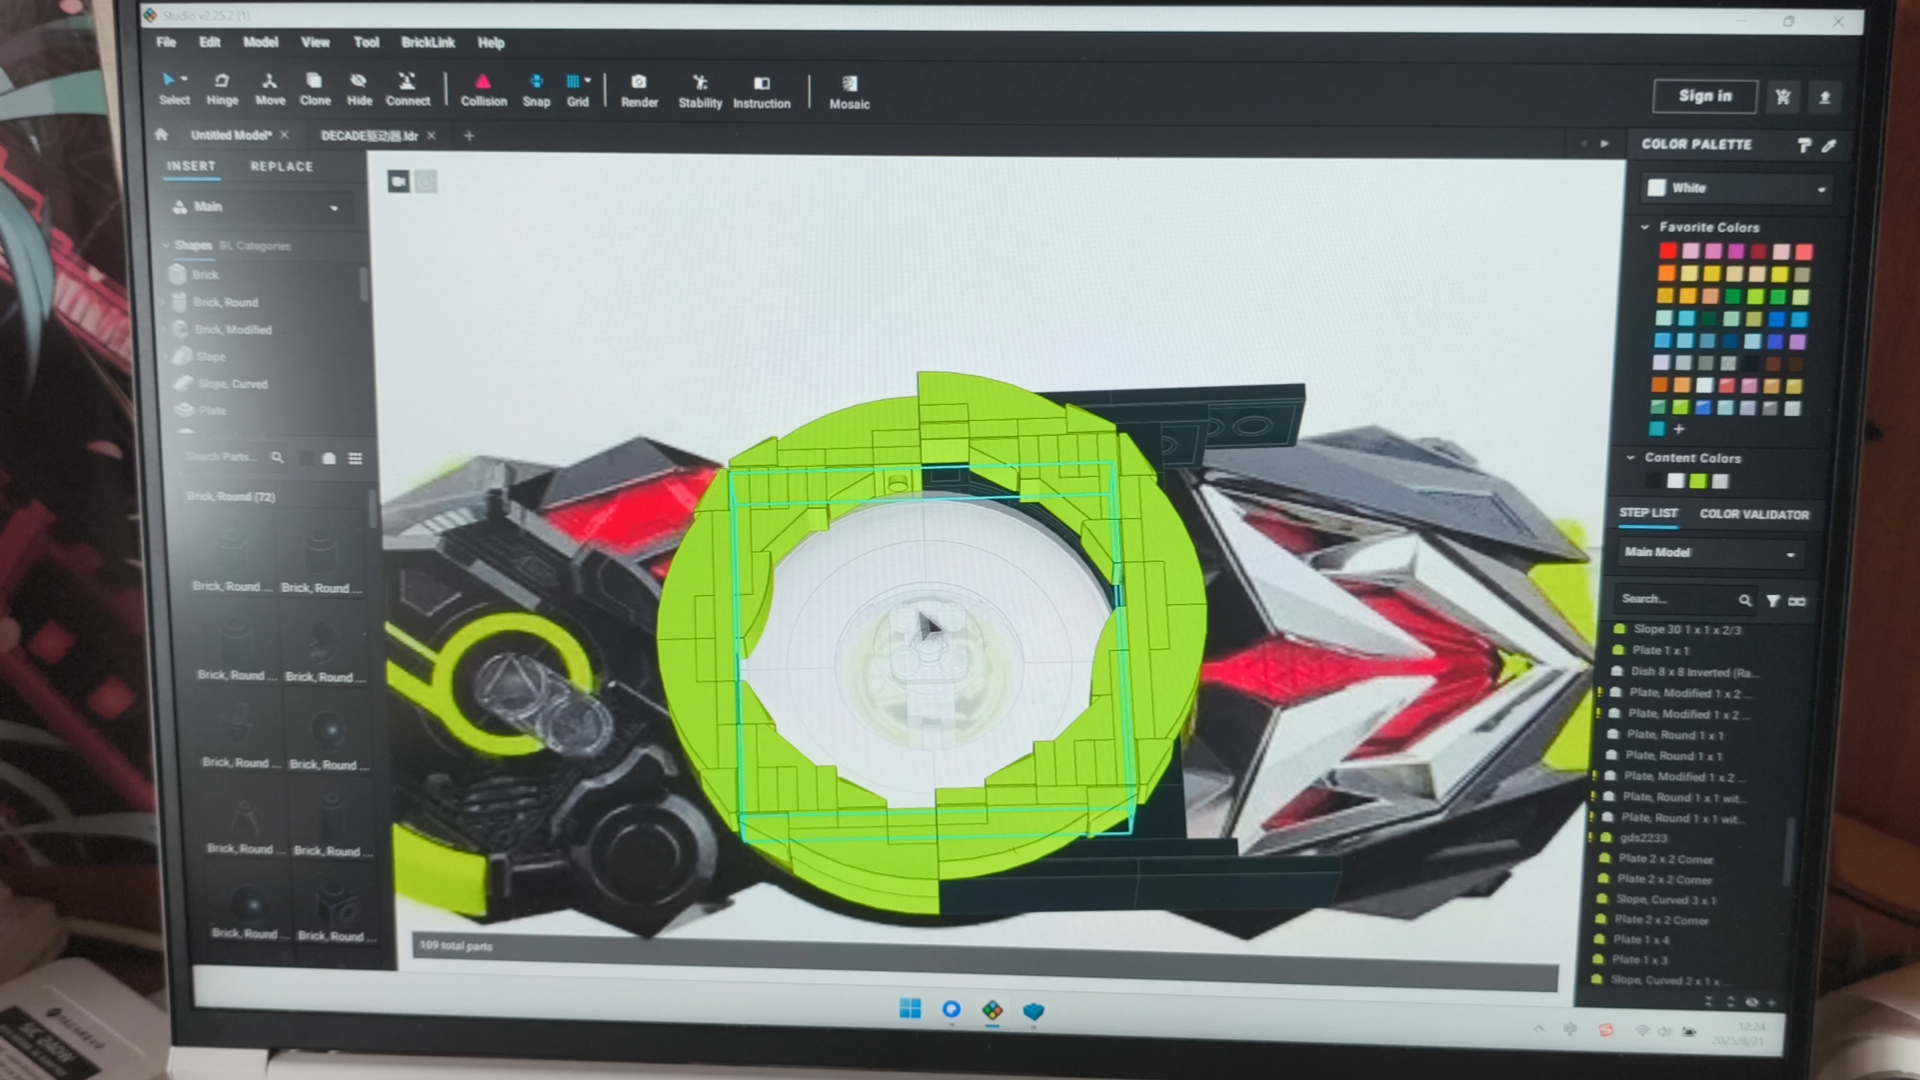Viewport: 1920px width, 1080px height.
Task: Switch to the COLOR VALIDATOR tab
Action: pyautogui.click(x=1754, y=514)
